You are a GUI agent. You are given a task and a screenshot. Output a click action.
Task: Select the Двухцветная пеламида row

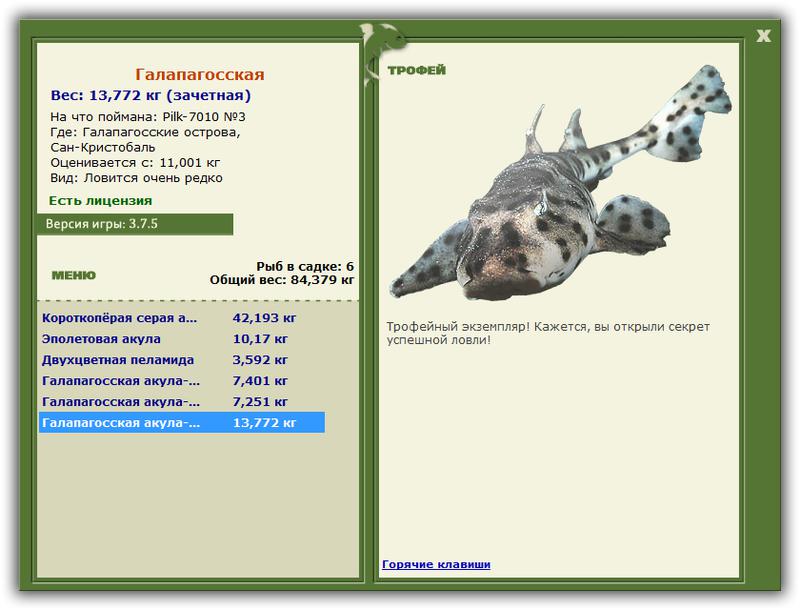tap(182, 360)
